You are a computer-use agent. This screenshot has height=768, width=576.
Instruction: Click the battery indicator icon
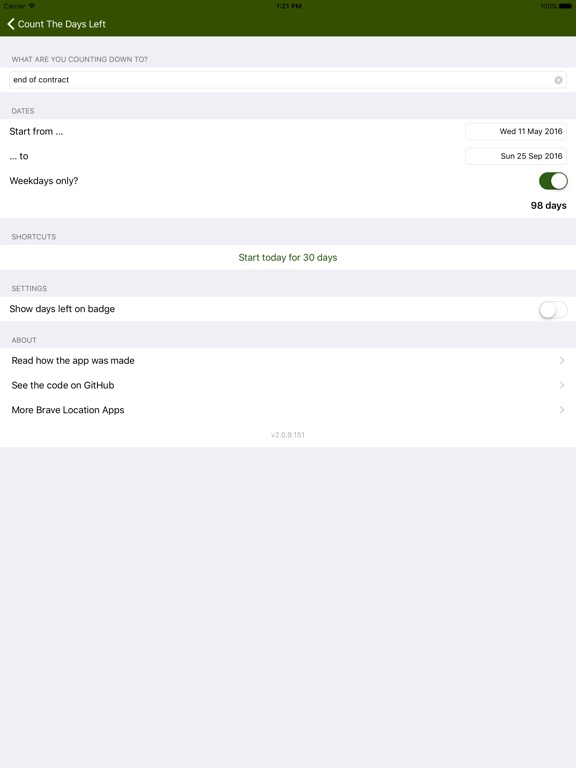pos(565,6)
